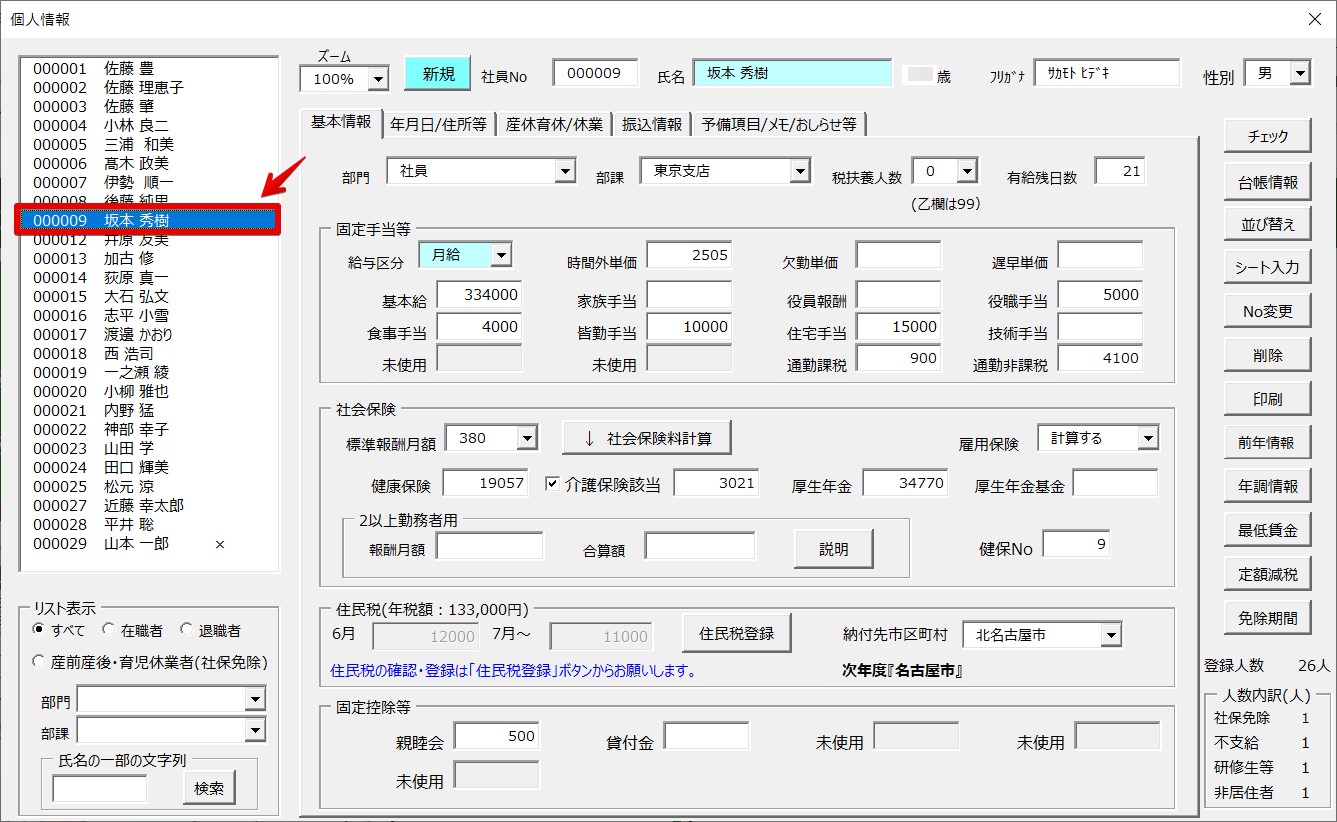
Task: Expand the ズーム 100% dropdown
Action: coord(378,79)
